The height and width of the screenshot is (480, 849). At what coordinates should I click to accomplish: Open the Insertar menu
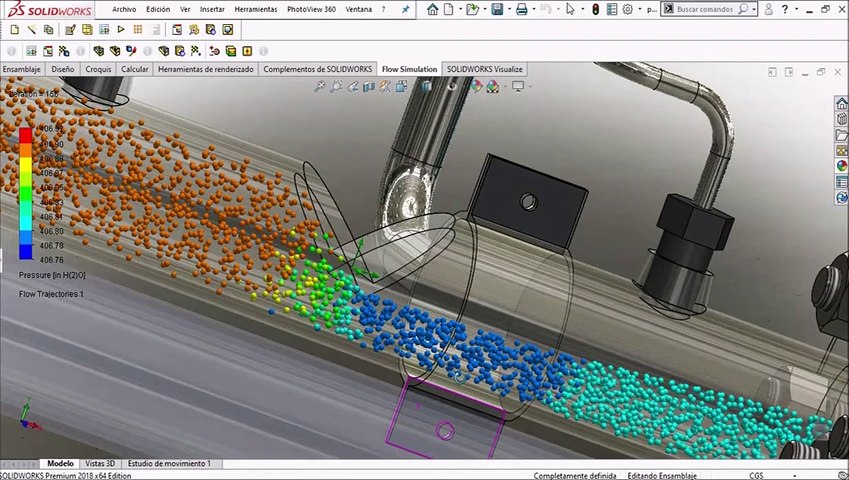[212, 9]
